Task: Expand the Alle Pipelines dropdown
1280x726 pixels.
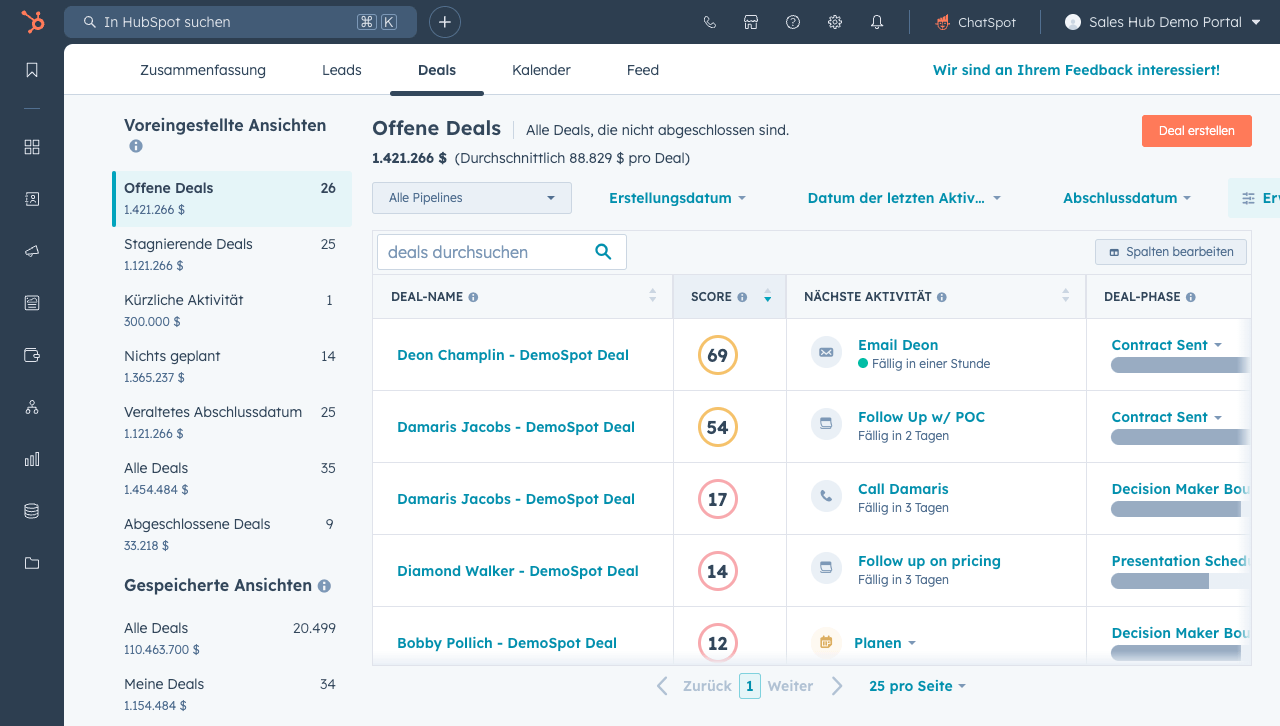Action: click(471, 198)
